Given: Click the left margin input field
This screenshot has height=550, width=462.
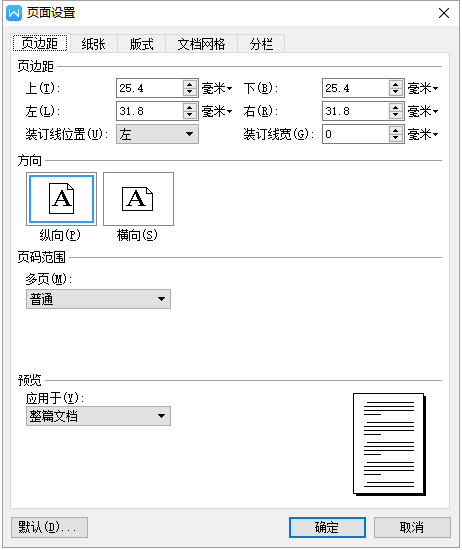Looking at the screenshot, I should coord(149,111).
